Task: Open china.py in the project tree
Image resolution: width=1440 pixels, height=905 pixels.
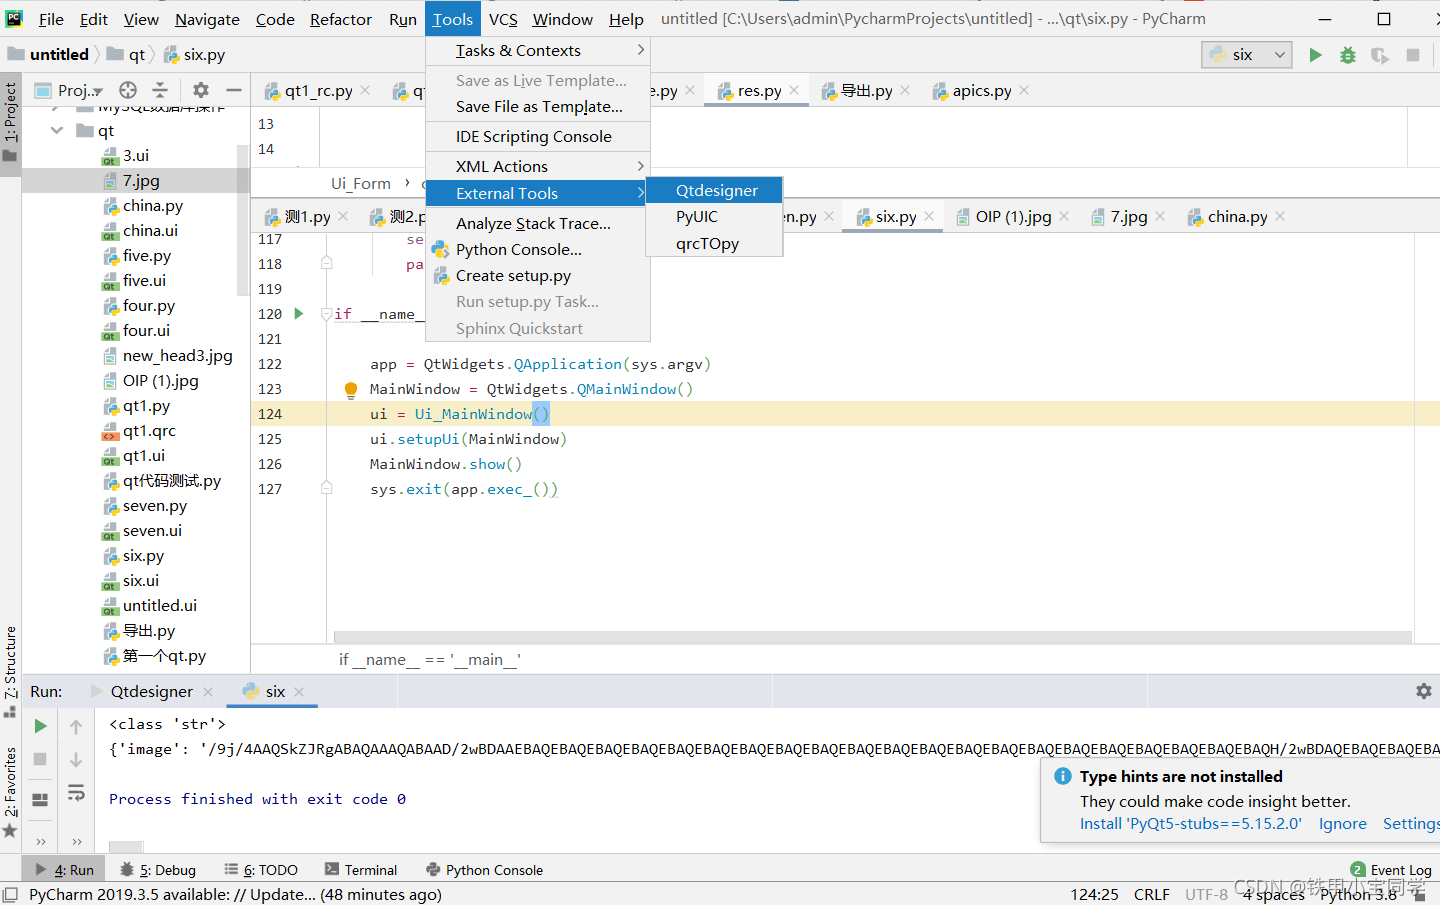Action: coord(152,206)
